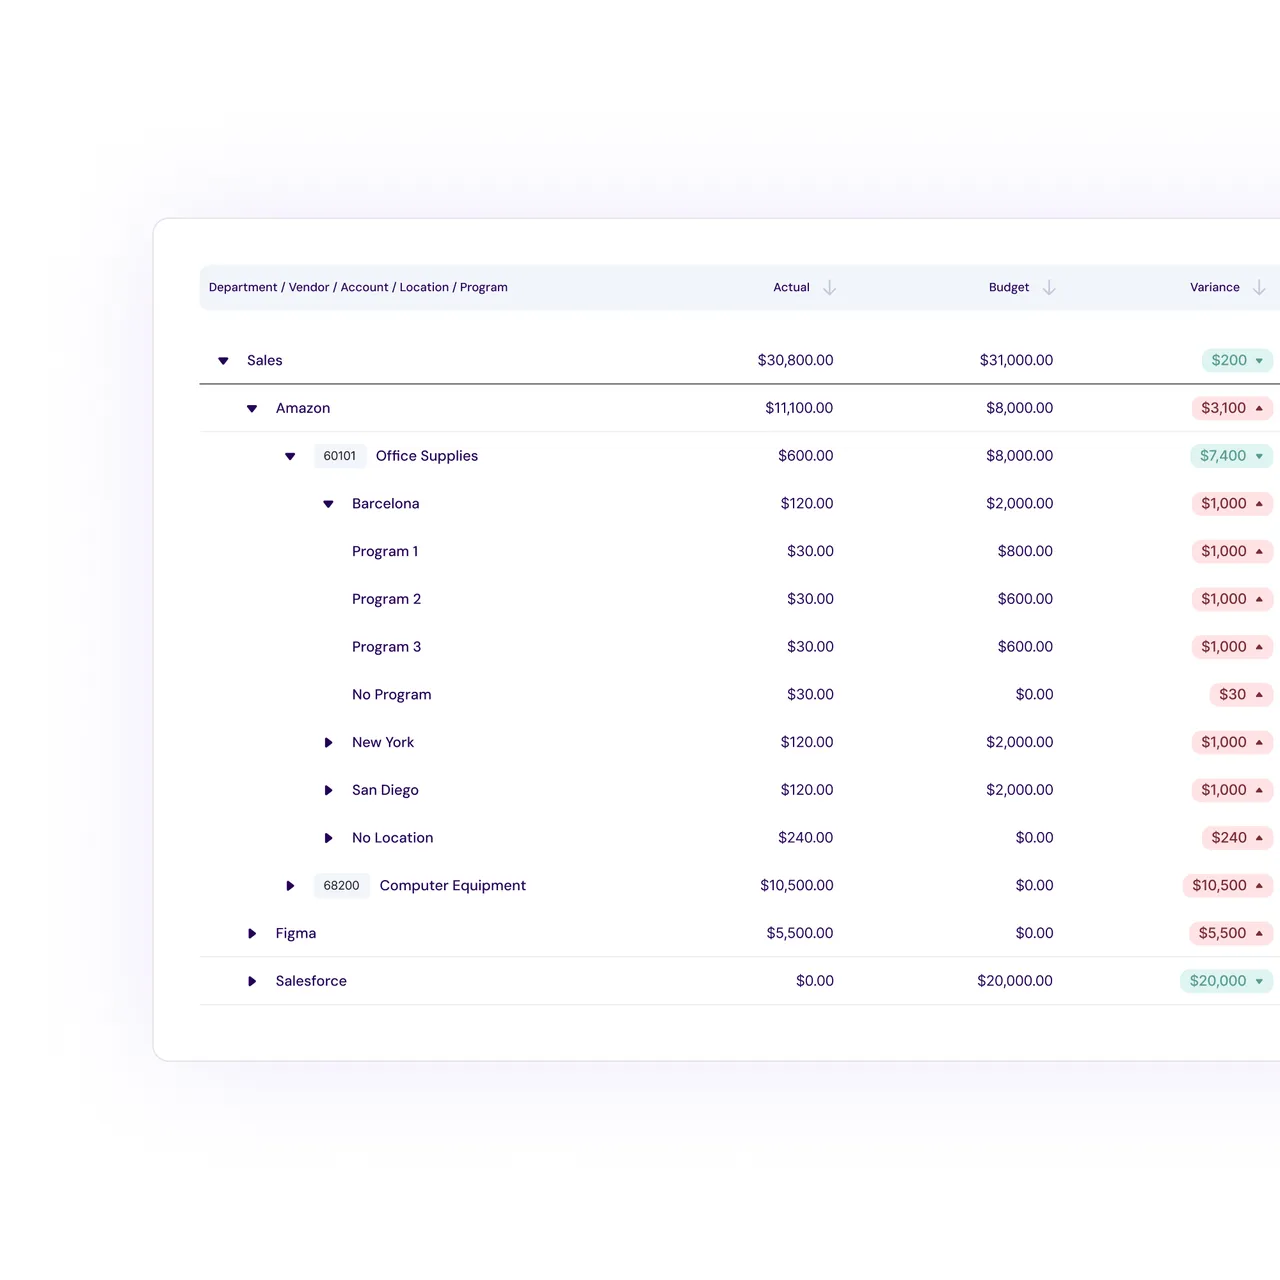Screen dimensions: 1280x1280
Task: Expand the Salesforce vendor row
Action: [252, 982]
